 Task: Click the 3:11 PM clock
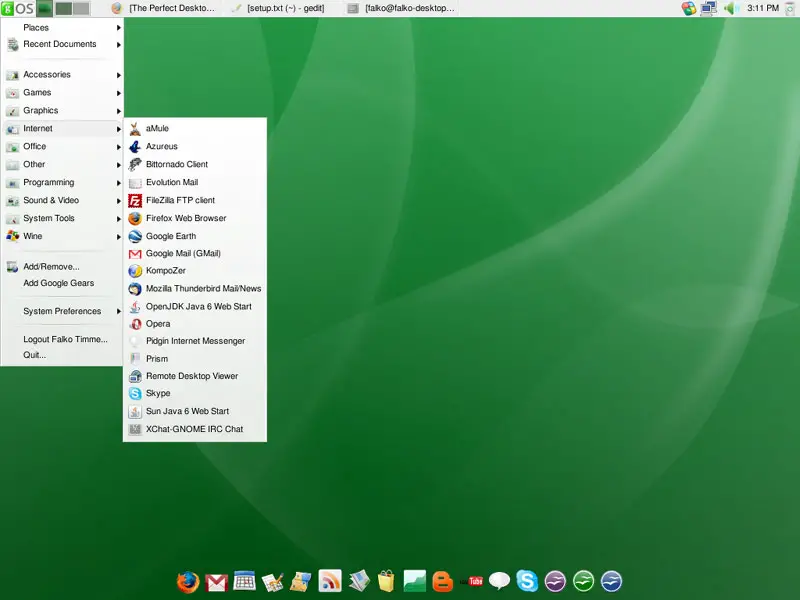(763, 8)
